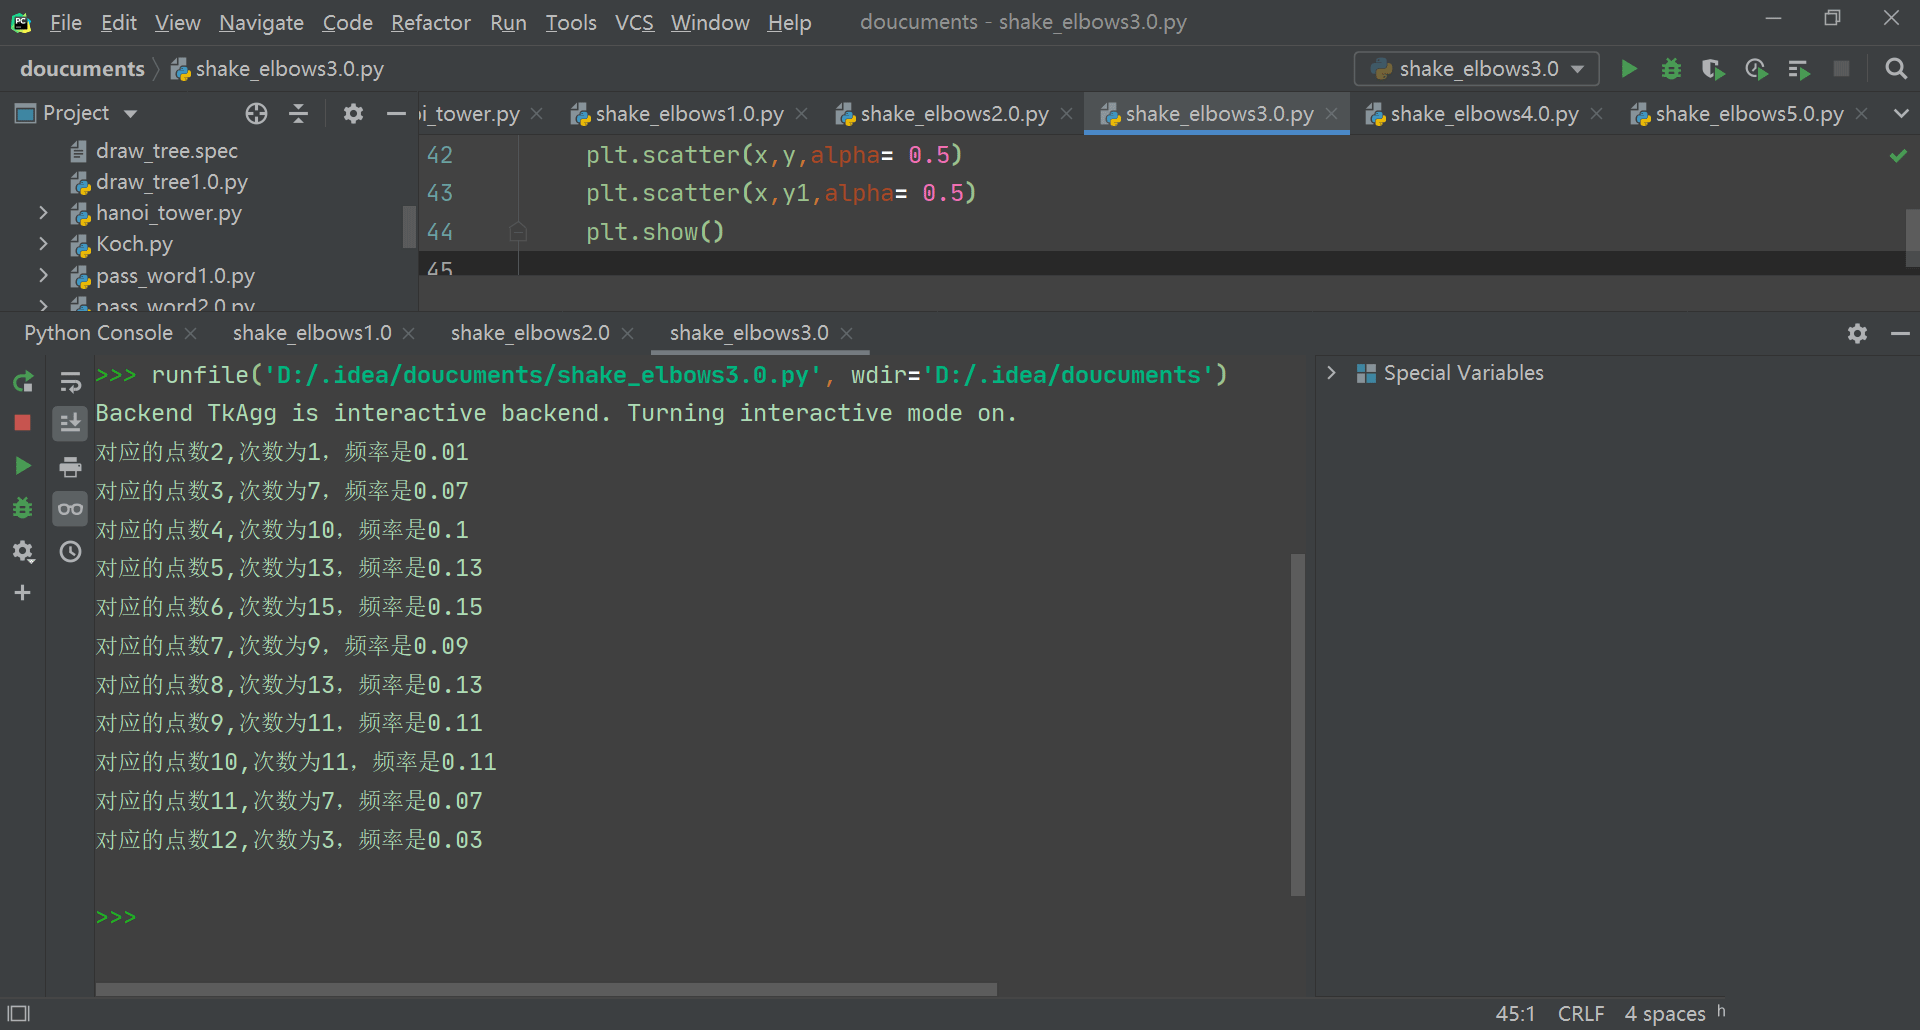The width and height of the screenshot is (1920, 1030).
Task: Click the 4 spaces indent setting
Action: (x=1665, y=1013)
